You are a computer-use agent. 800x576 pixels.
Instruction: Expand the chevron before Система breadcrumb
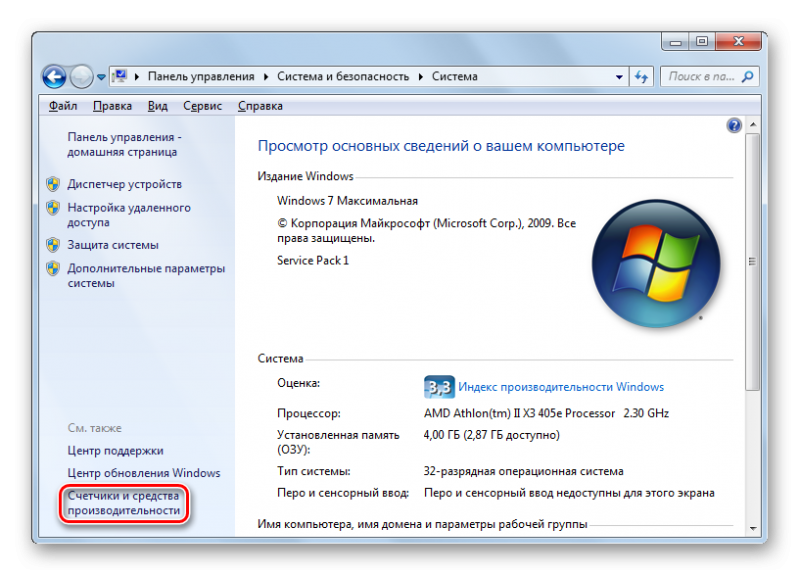421,77
